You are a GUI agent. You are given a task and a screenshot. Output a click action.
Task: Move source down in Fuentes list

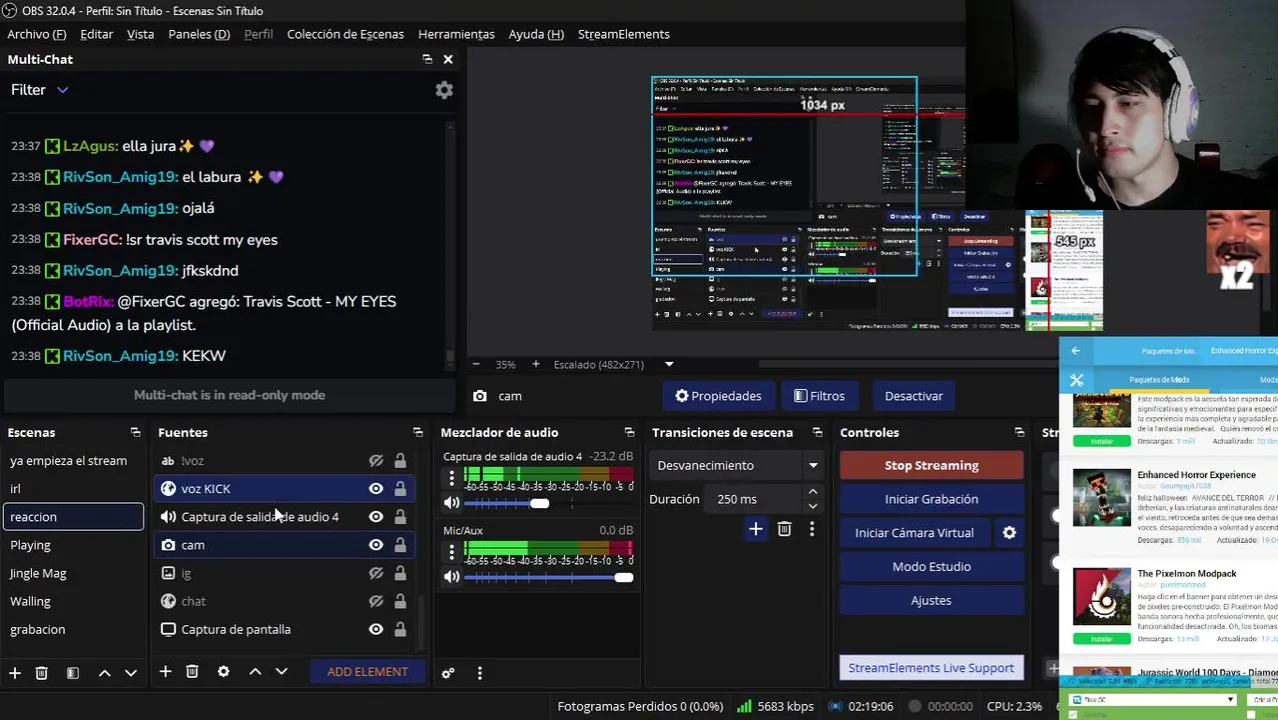coord(281,672)
